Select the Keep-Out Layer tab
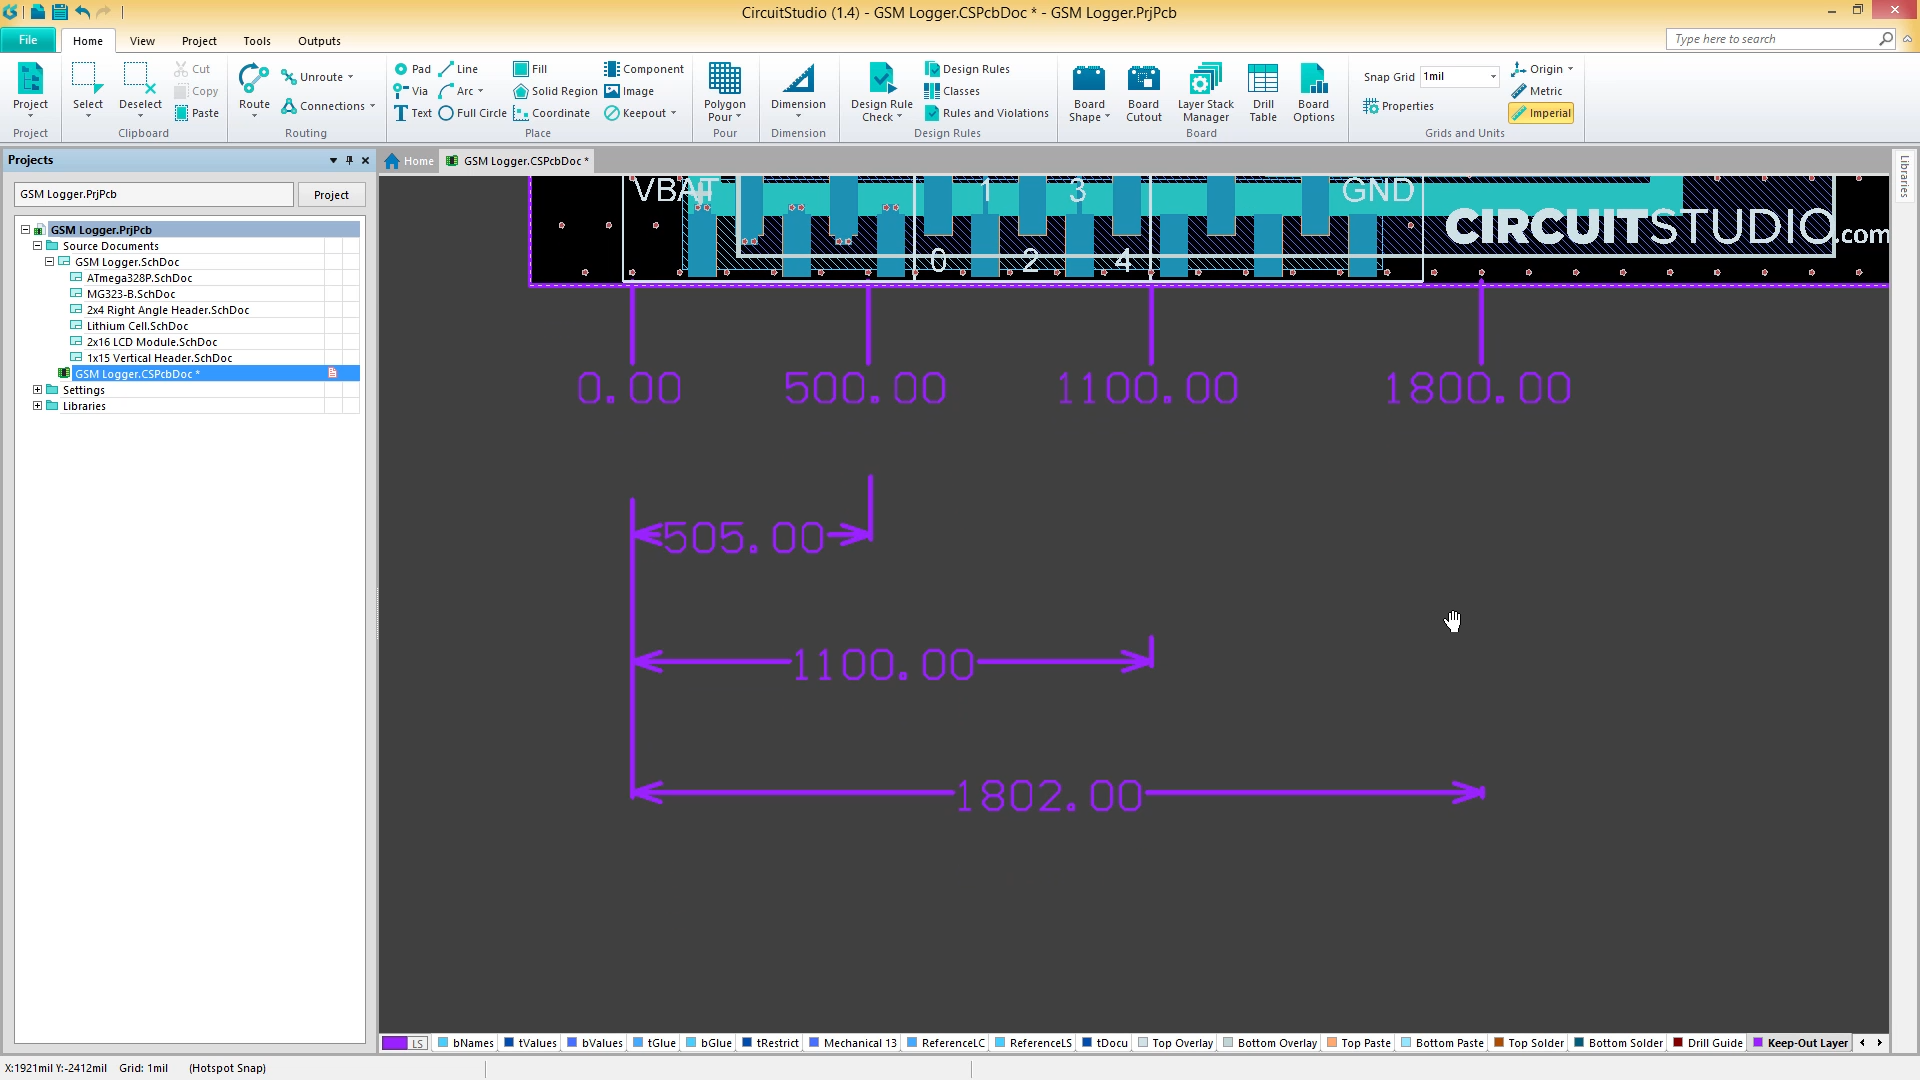The height and width of the screenshot is (1080, 1920). tap(1798, 1042)
